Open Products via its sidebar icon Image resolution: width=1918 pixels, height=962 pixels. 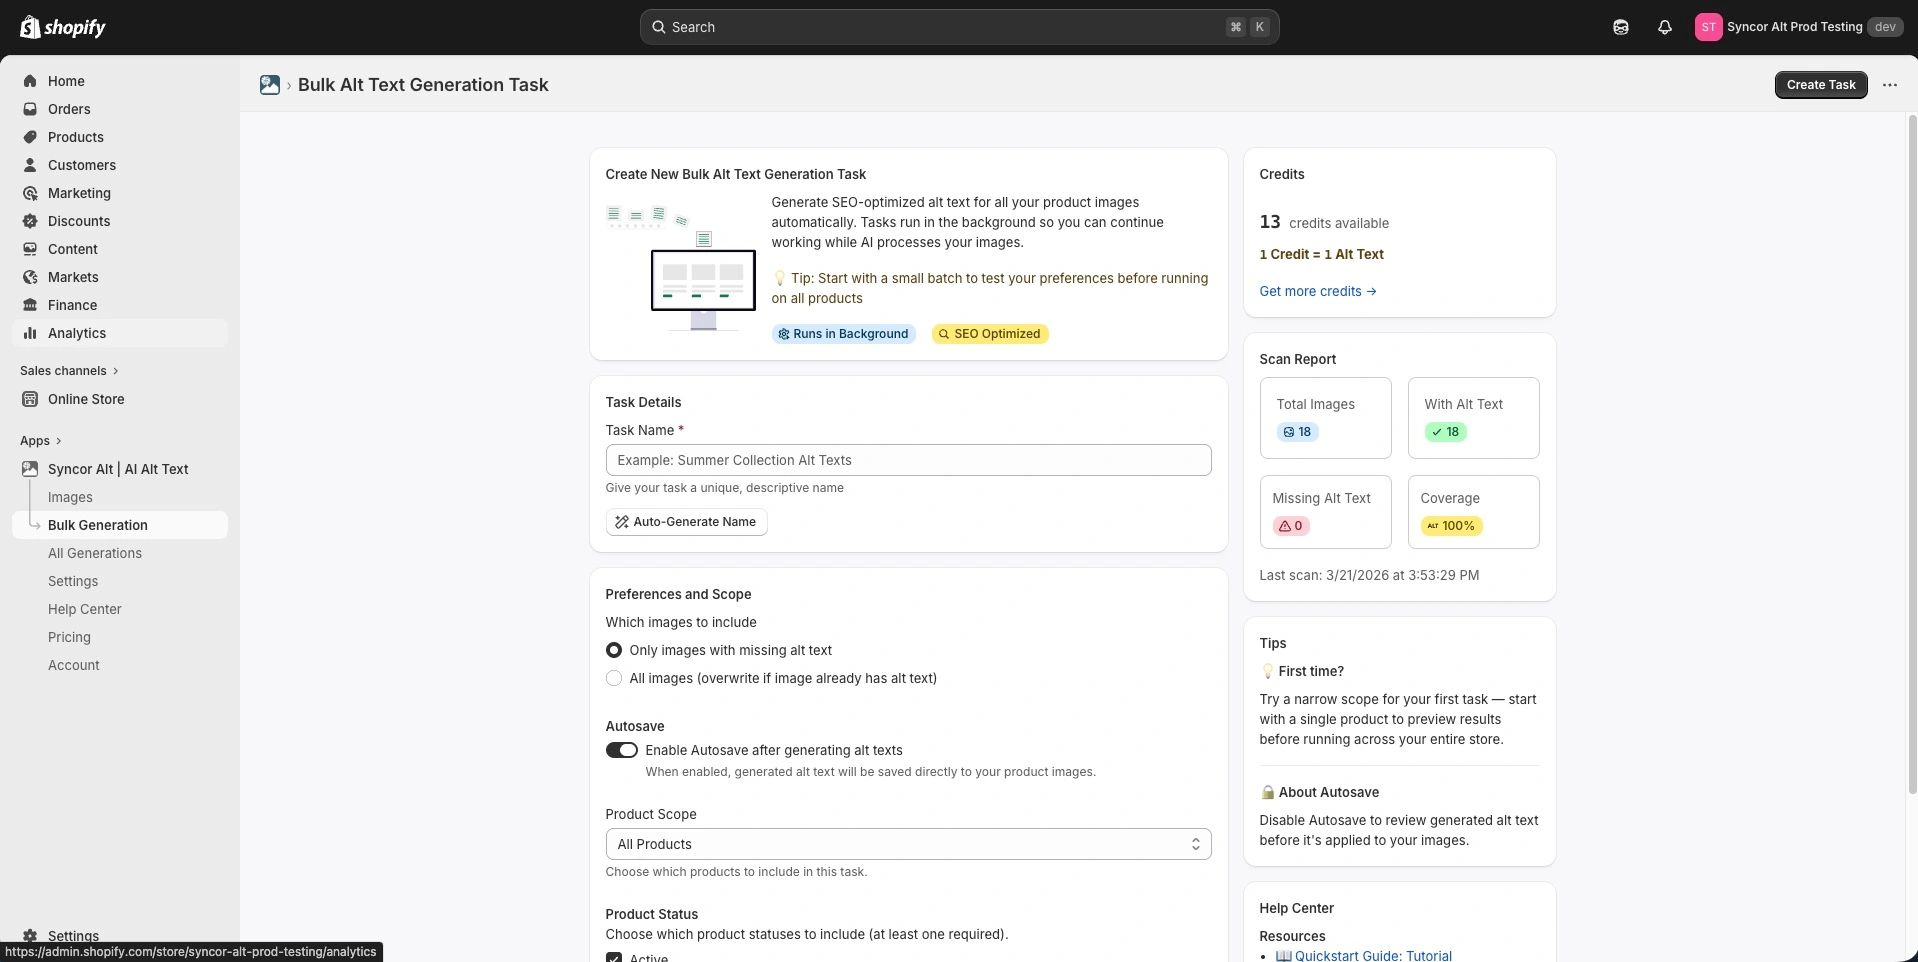click(x=30, y=137)
